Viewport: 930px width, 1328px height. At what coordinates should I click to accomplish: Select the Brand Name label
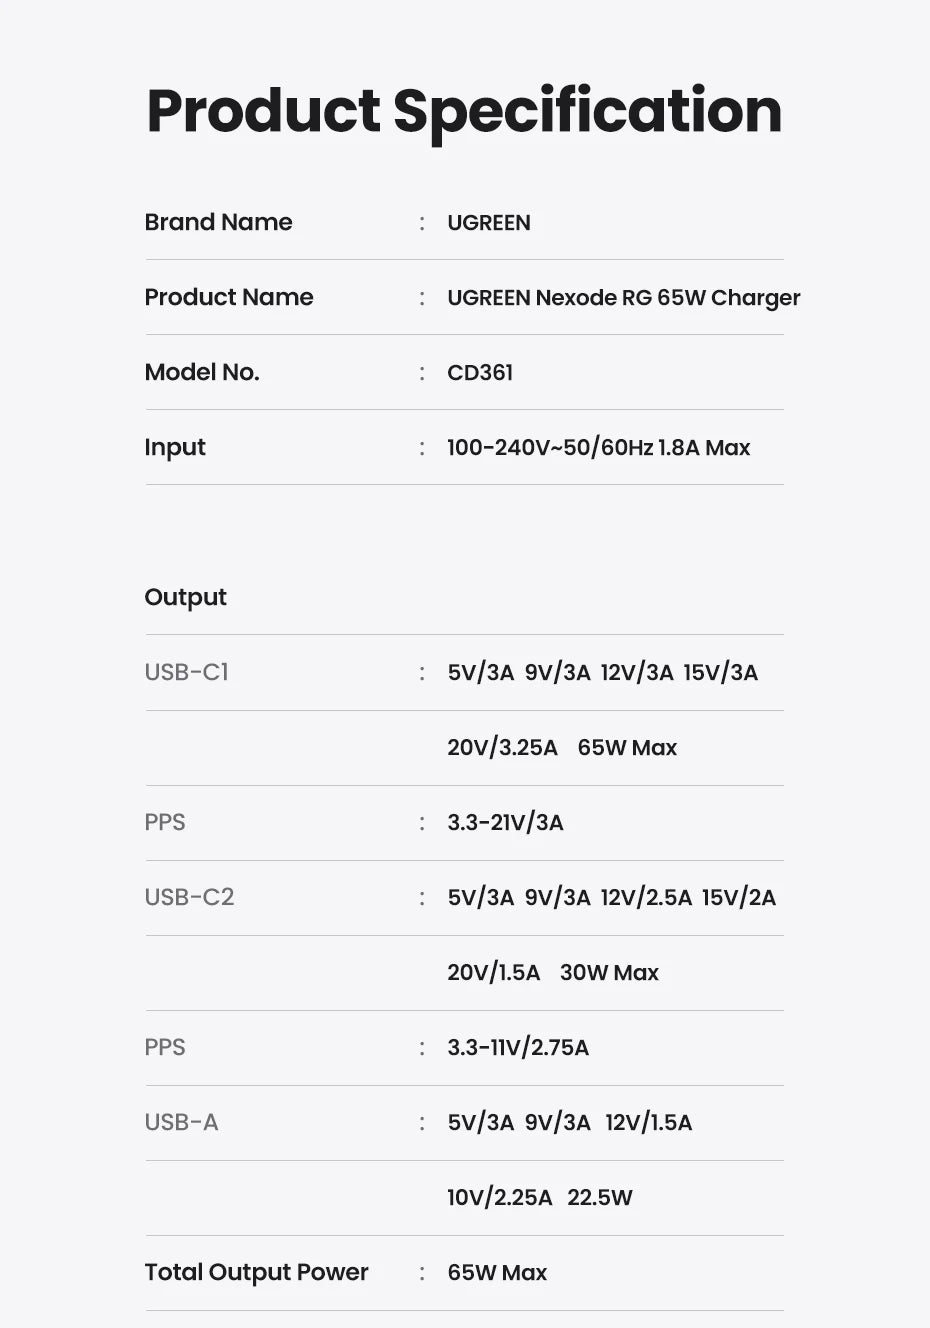218,222
